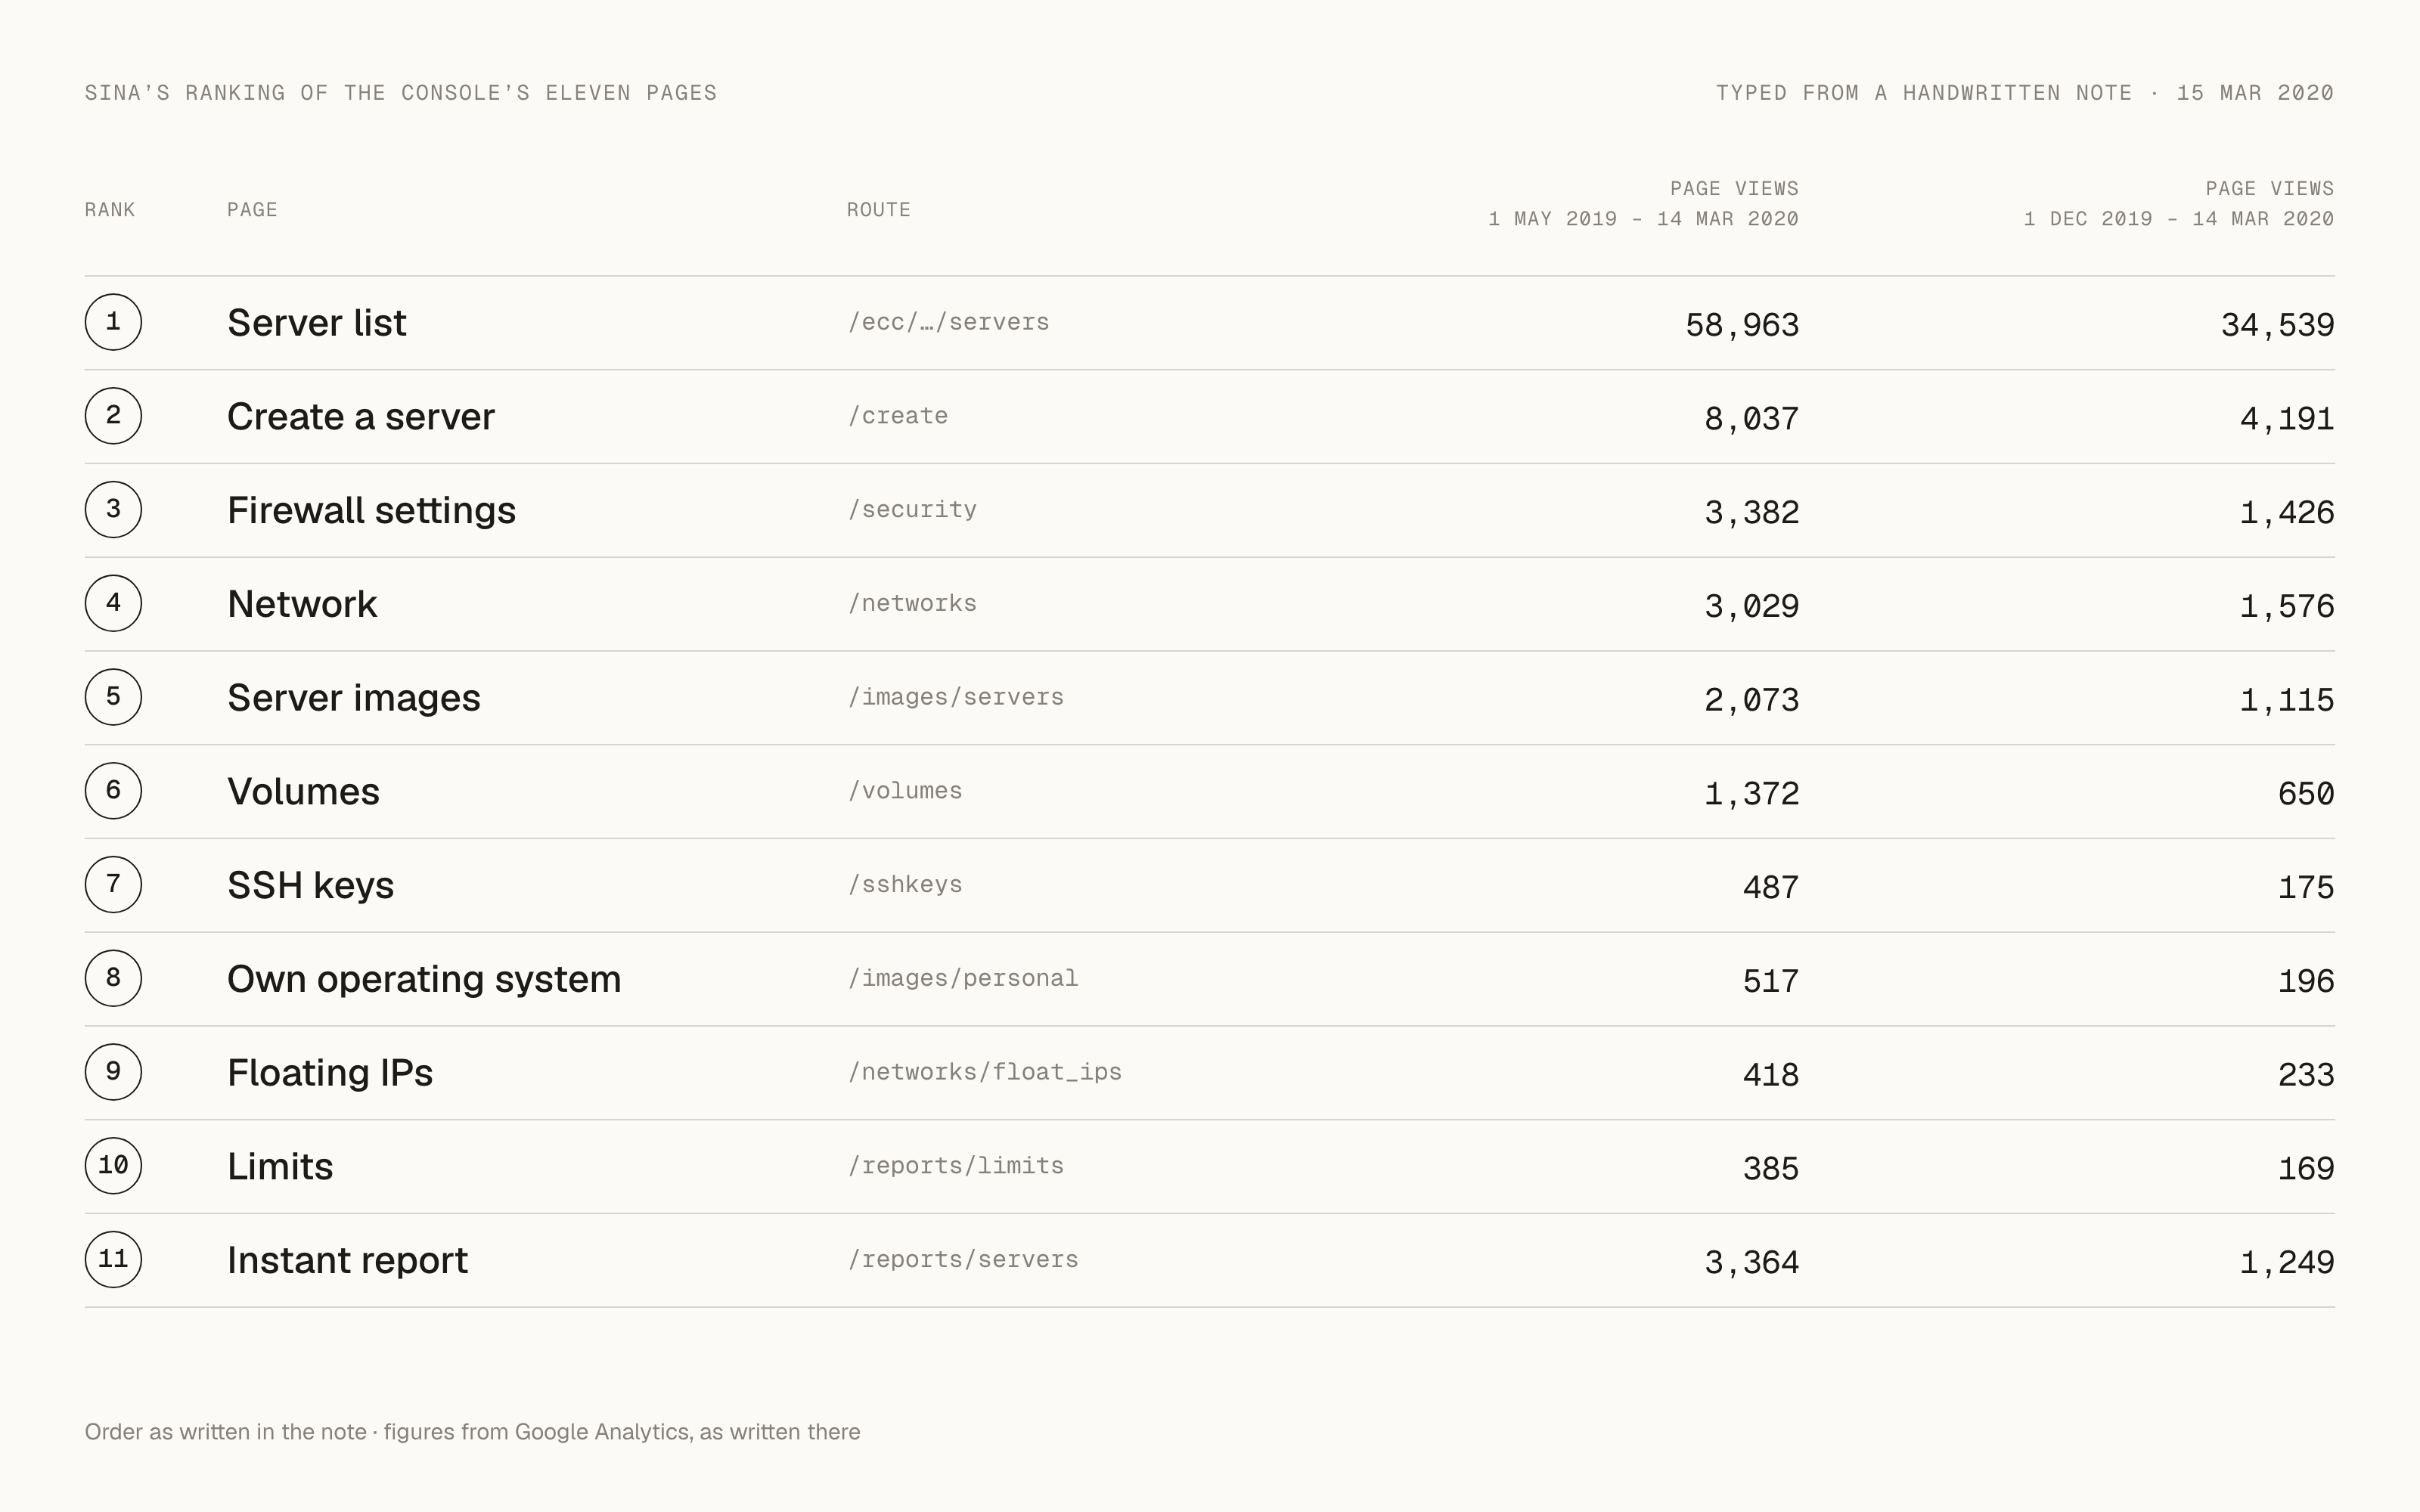Open the Server list page name
Screen dimensions: 2420x1512
317,323
